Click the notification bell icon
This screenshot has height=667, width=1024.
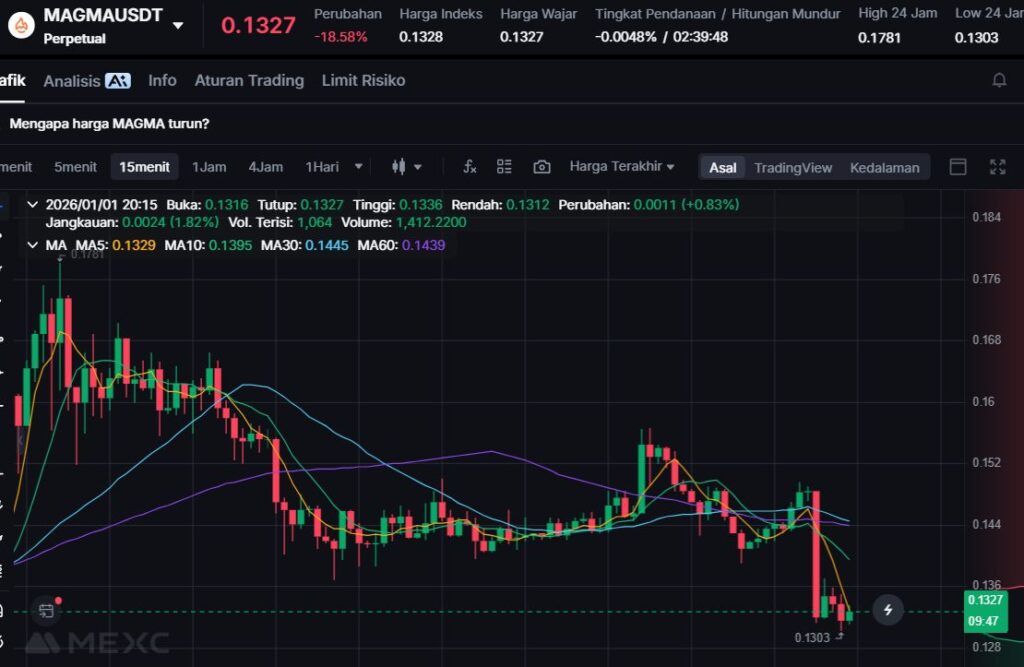click(998, 80)
